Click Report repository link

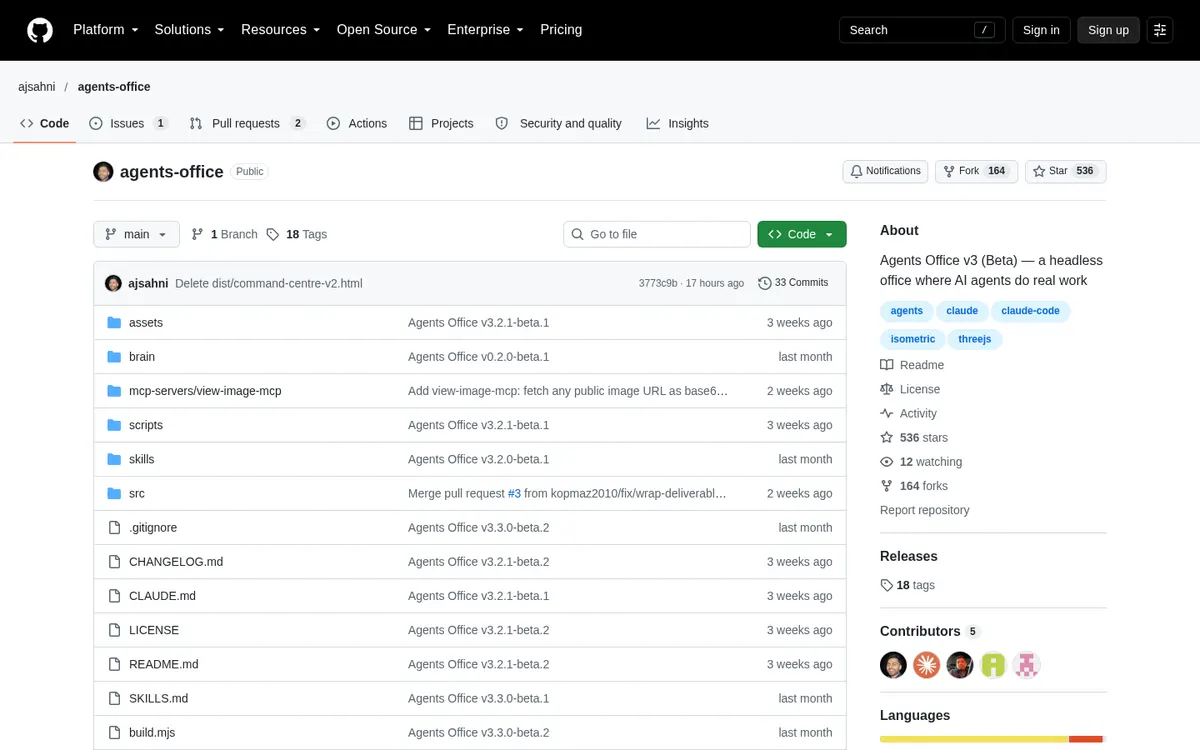(925, 510)
